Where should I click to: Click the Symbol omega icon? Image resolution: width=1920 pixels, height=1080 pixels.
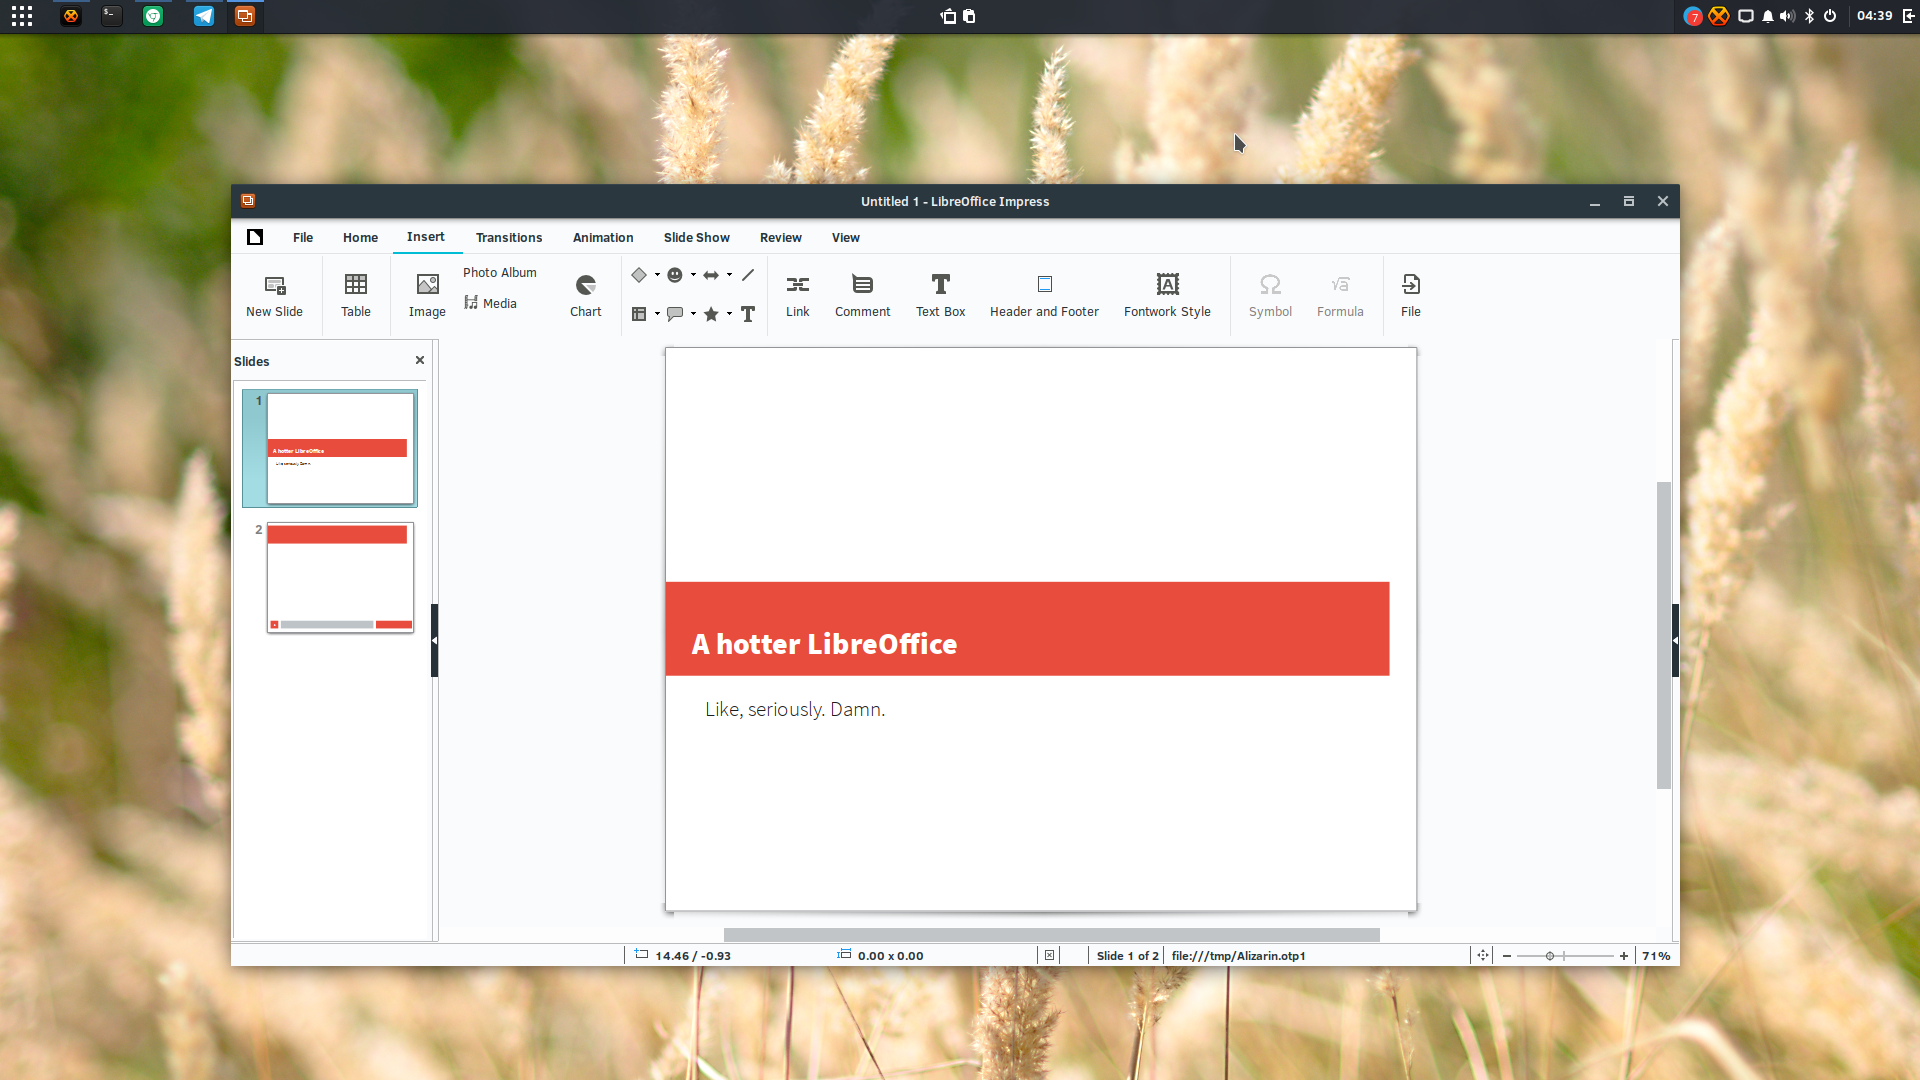[1270, 285]
